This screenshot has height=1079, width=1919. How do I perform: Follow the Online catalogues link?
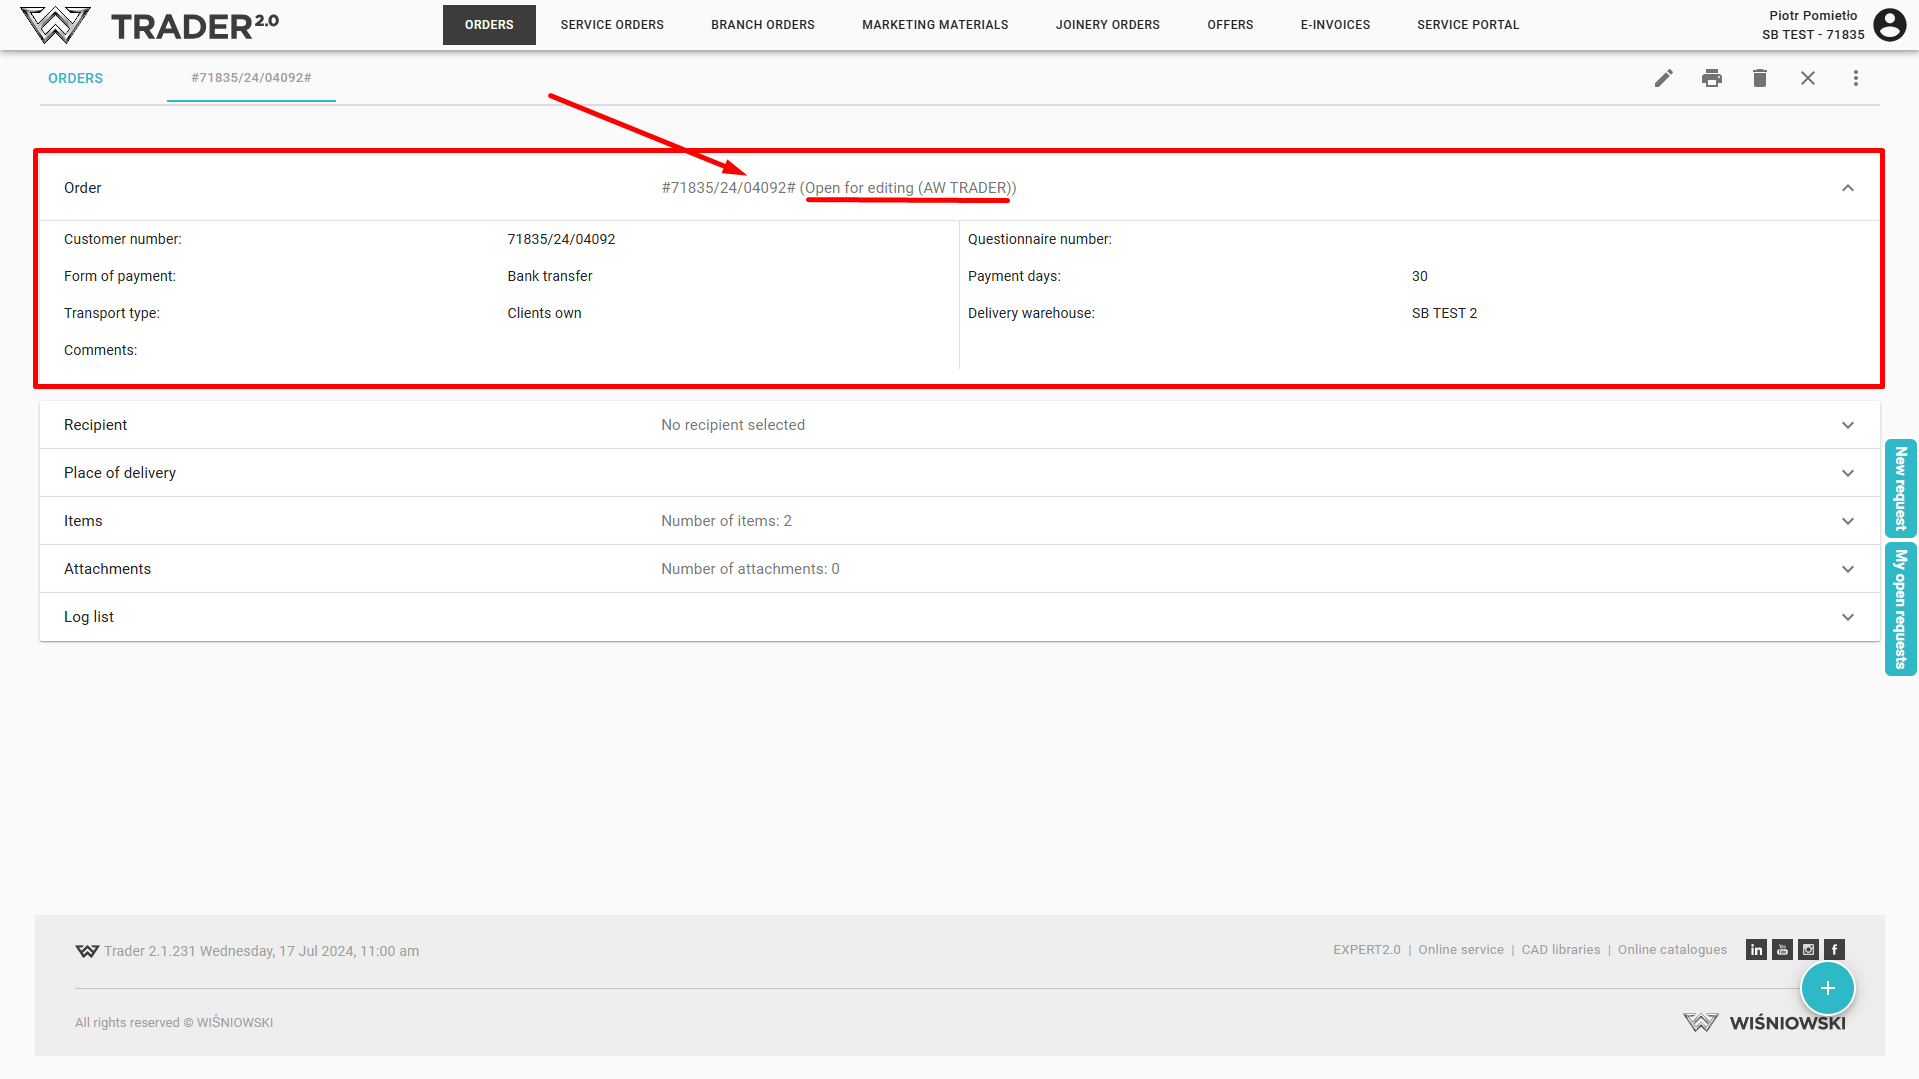tap(1672, 950)
